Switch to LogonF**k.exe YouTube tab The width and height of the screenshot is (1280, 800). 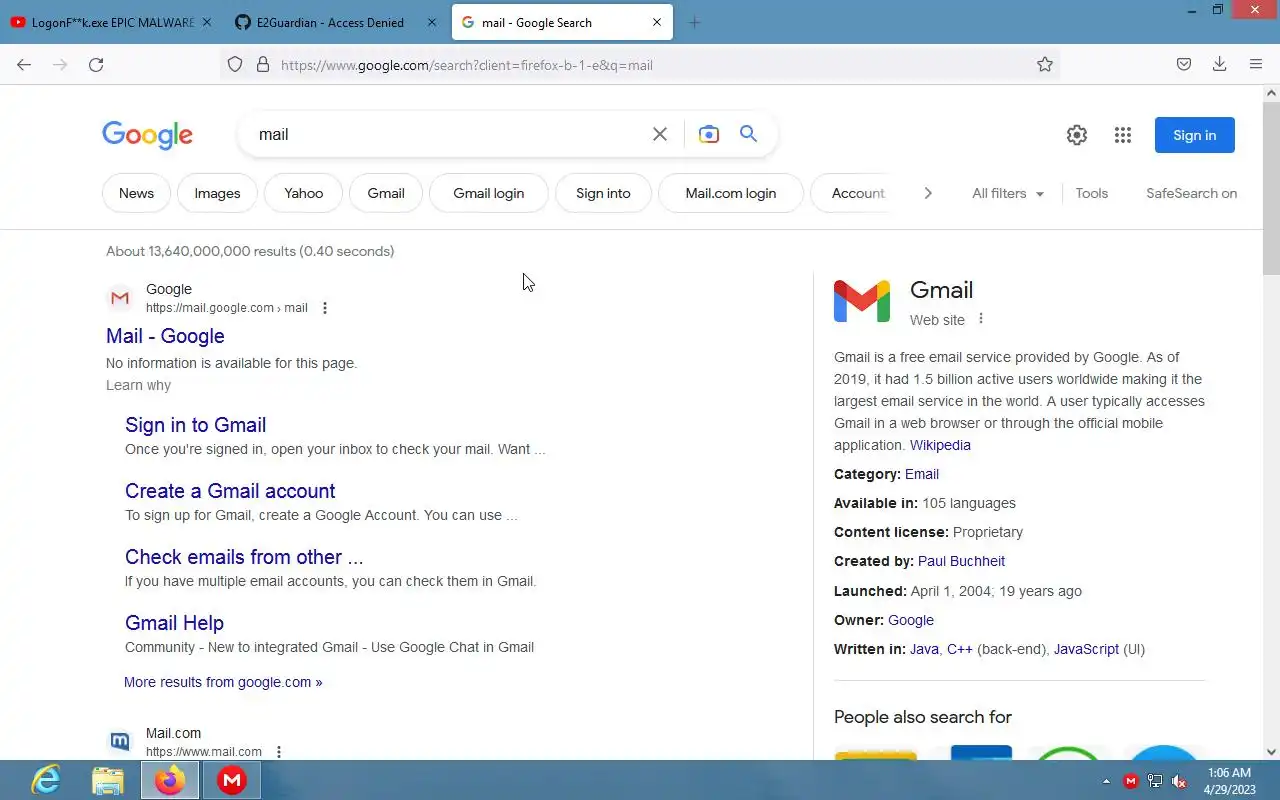[110, 22]
